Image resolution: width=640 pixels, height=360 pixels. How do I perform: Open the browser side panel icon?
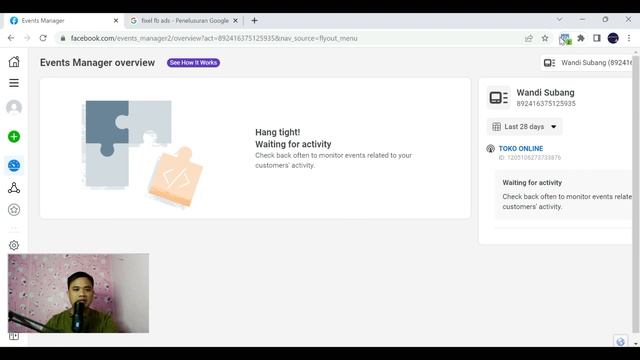point(597,38)
